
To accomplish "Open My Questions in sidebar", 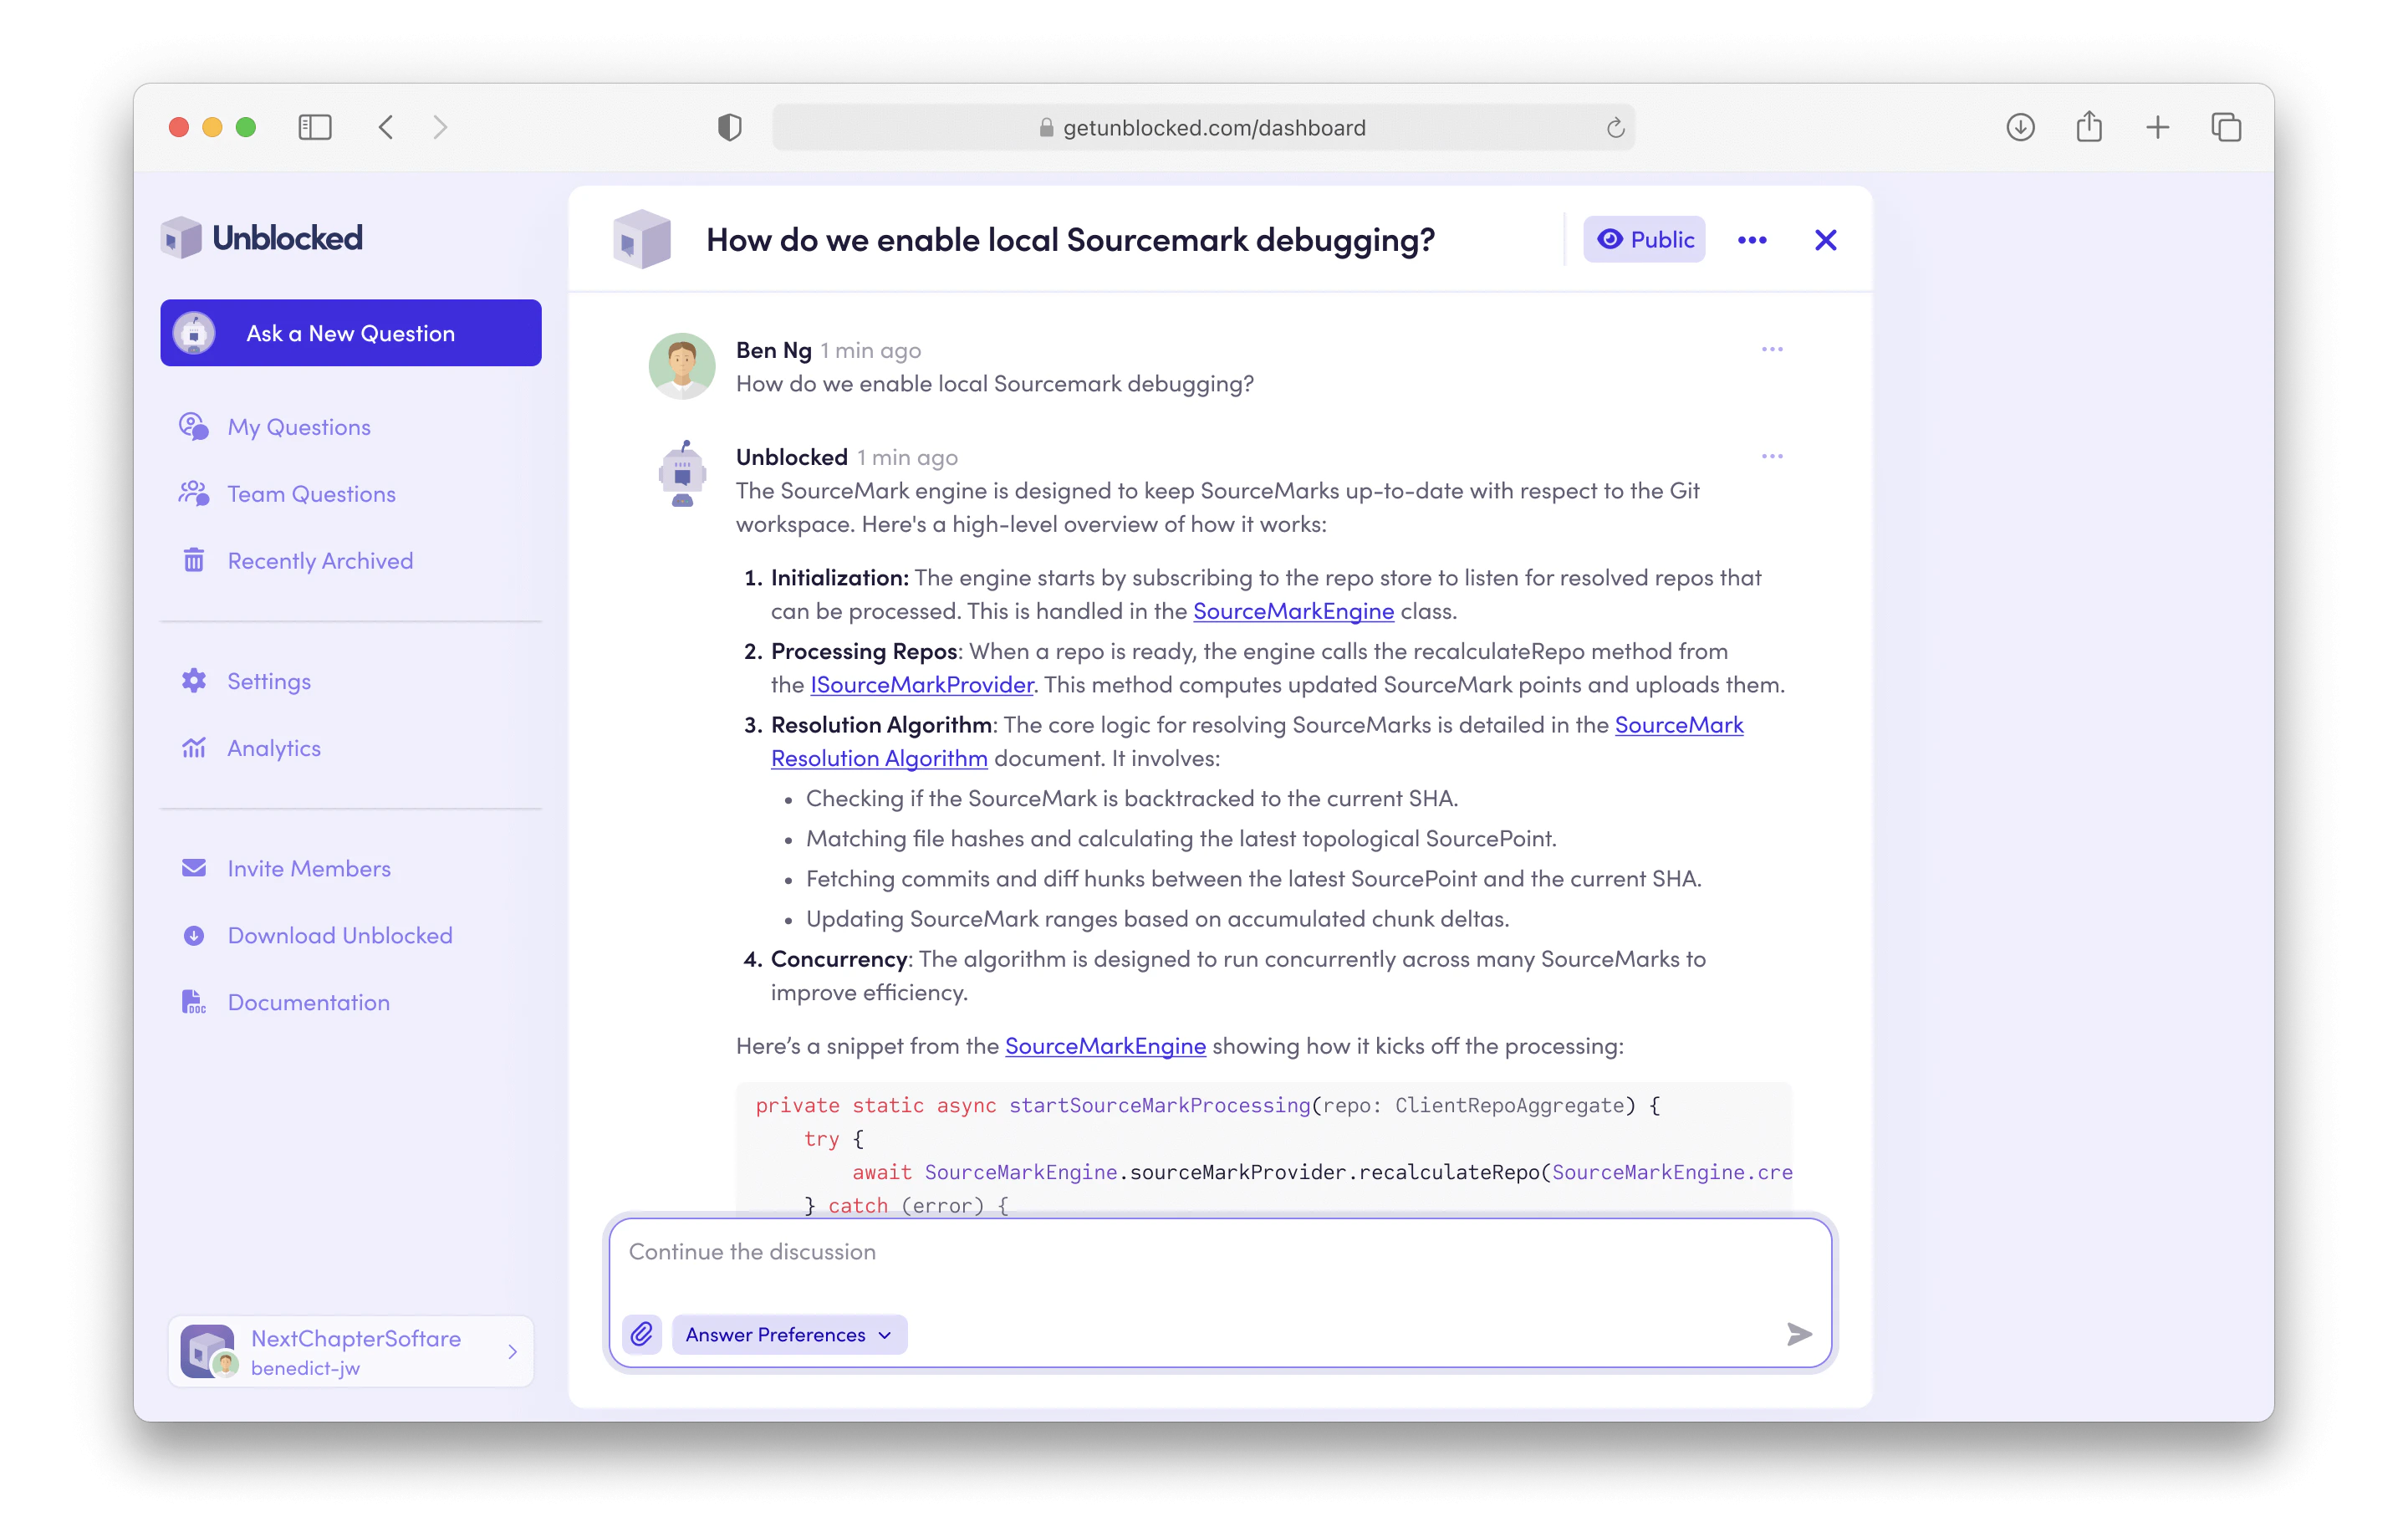I will pos(299,427).
